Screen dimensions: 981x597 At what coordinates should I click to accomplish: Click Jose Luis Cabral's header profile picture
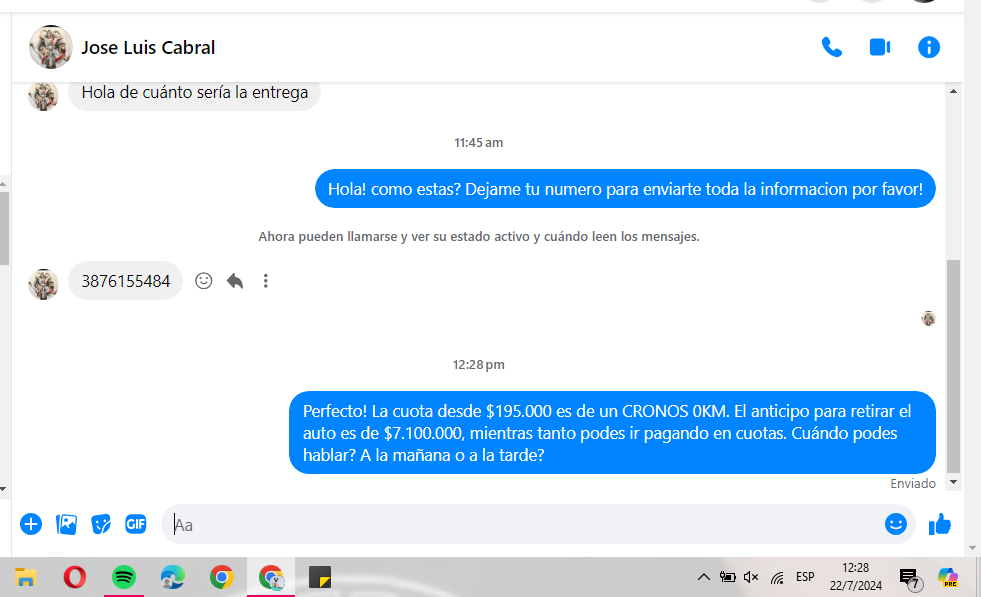pos(51,47)
